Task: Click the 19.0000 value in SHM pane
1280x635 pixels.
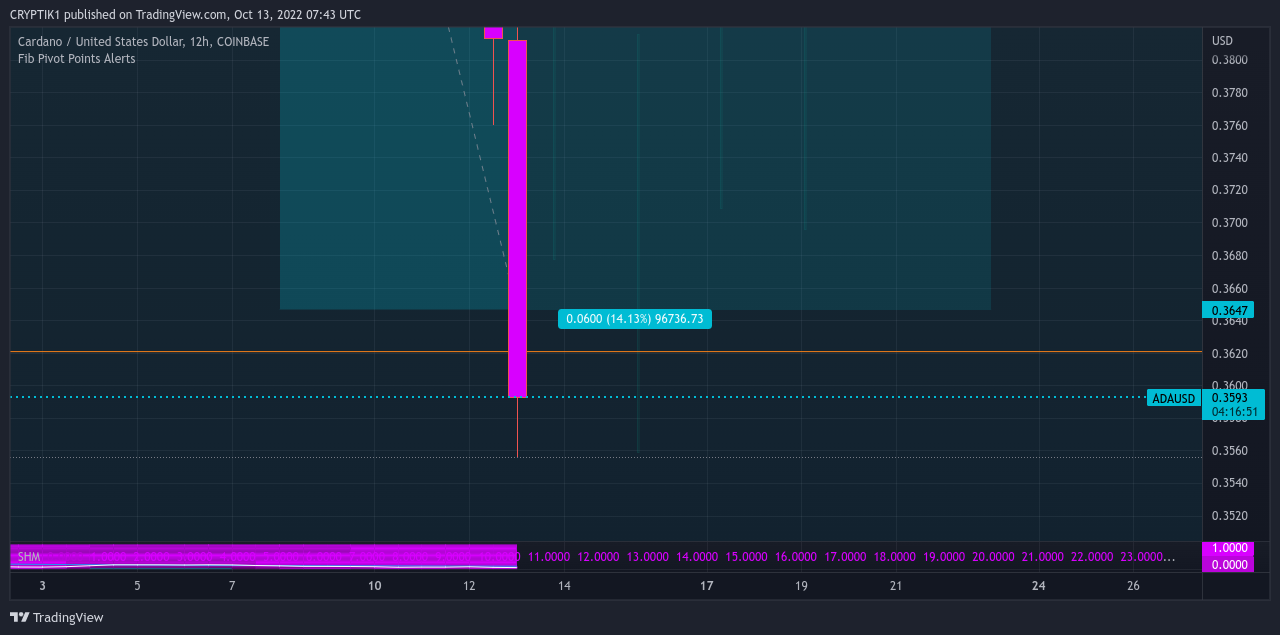Action: click(x=944, y=557)
